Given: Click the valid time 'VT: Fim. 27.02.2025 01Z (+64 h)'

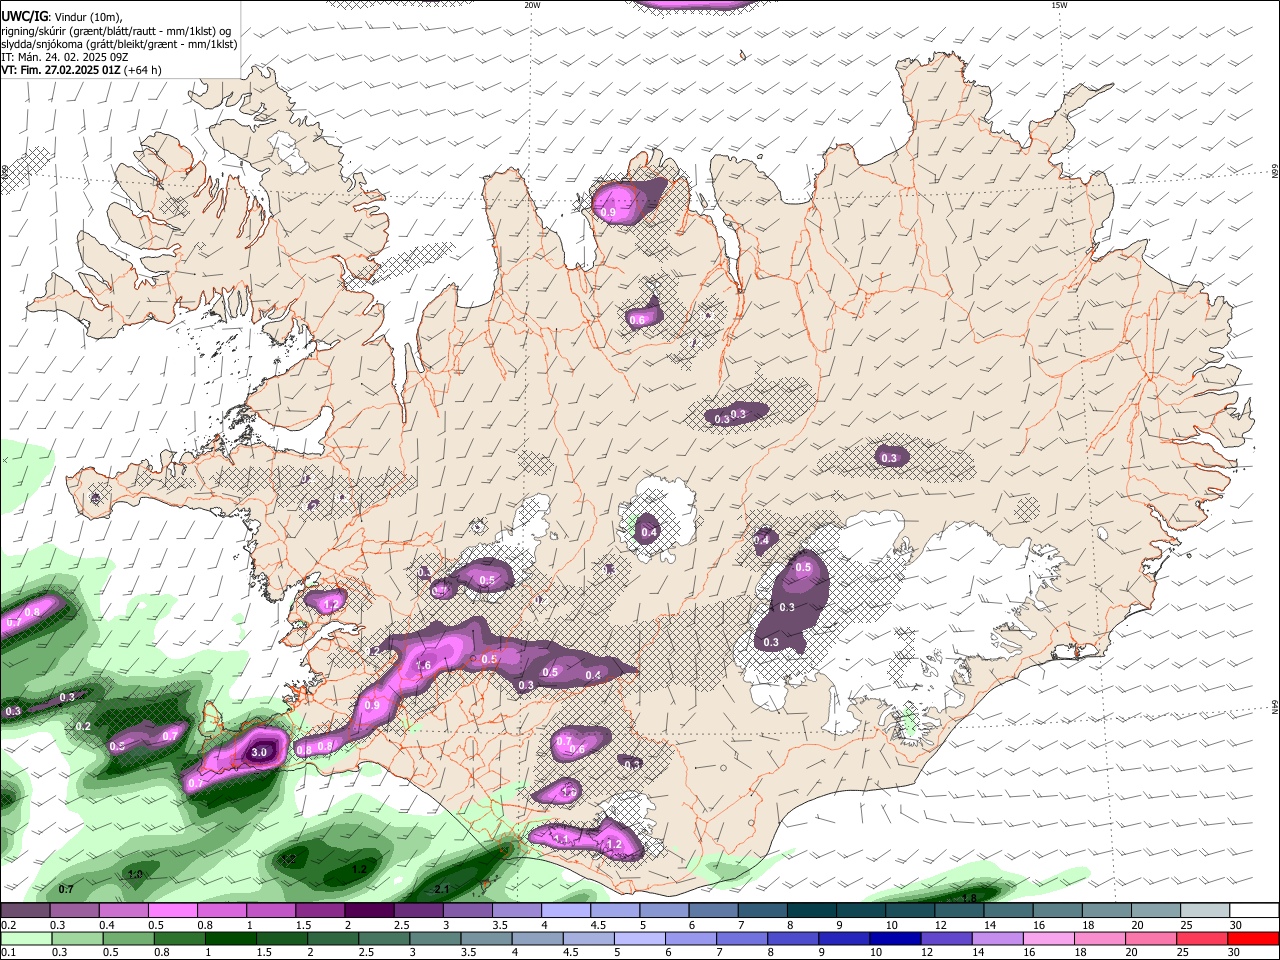Looking at the screenshot, I should coord(81,70).
